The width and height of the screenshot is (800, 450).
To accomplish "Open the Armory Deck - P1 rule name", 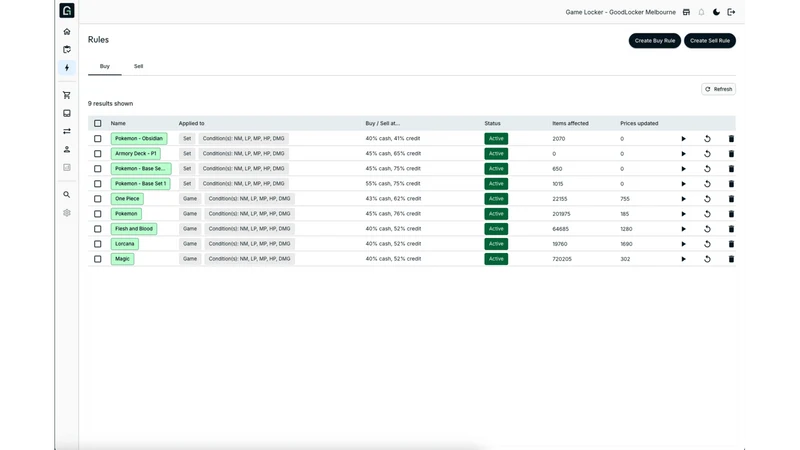I will tap(136, 154).
